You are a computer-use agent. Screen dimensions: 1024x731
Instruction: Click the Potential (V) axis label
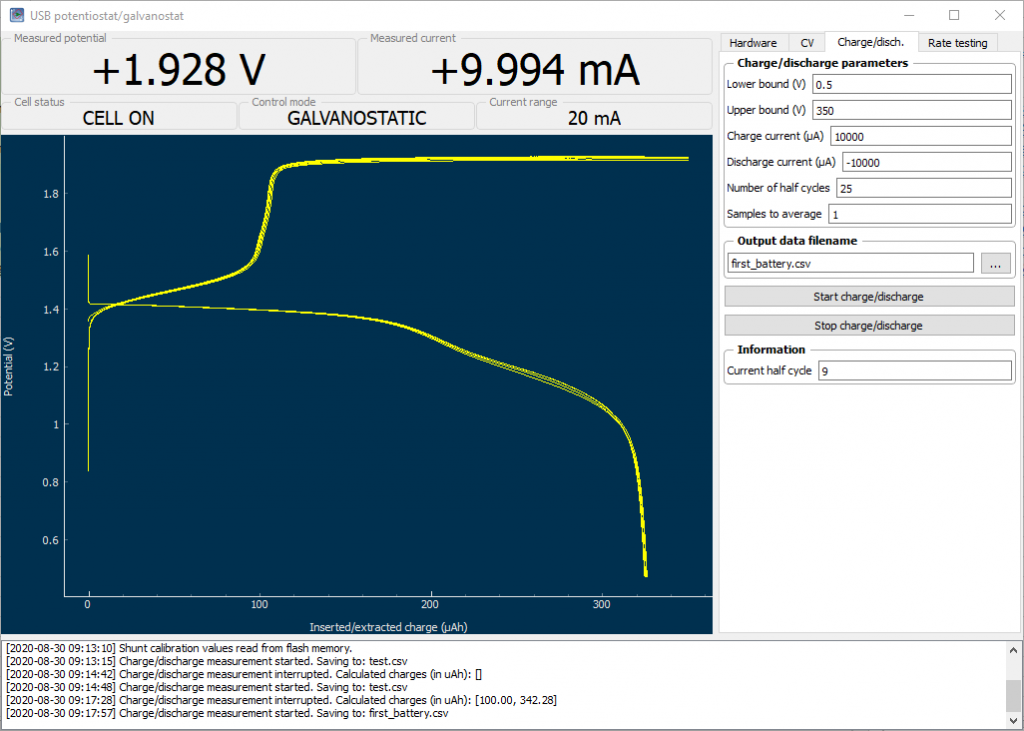coord(8,366)
